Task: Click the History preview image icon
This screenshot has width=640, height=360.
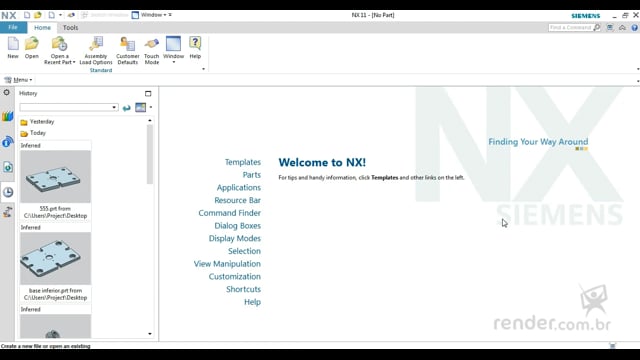Action: coord(140,107)
